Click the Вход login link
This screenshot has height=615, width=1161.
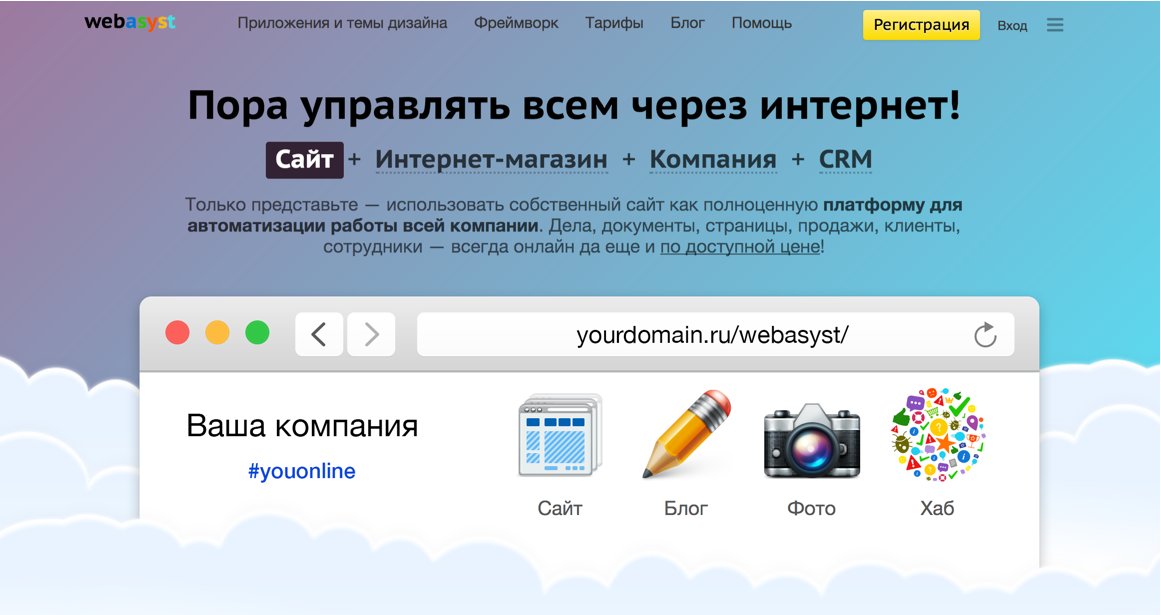pos(1012,25)
